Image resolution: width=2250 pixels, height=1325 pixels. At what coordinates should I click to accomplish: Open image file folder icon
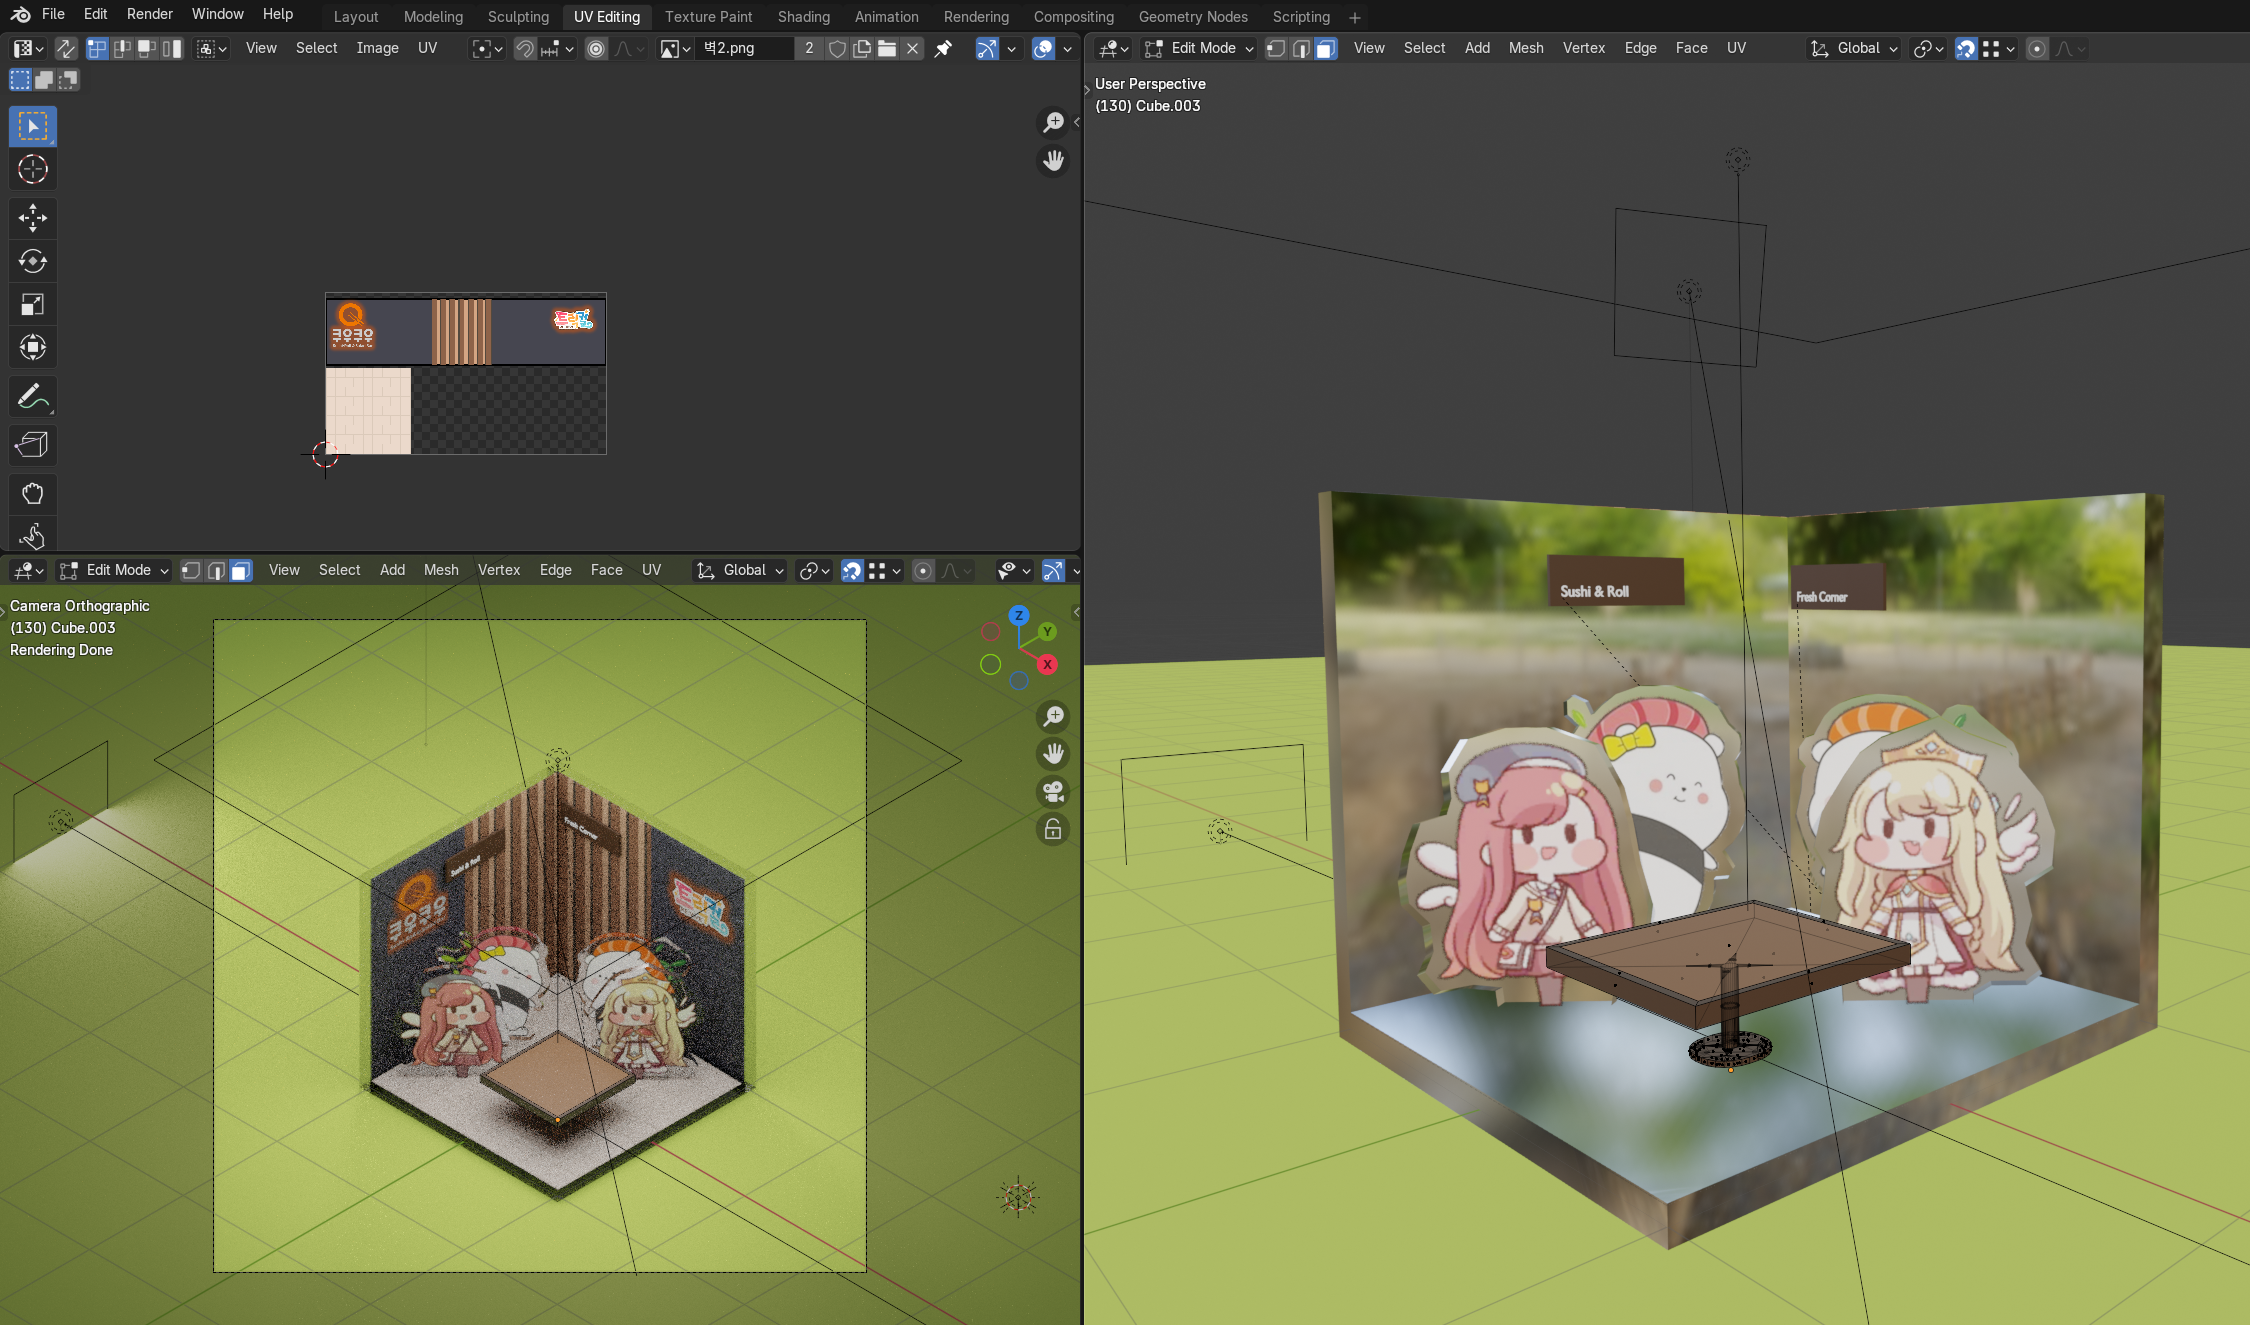pyautogui.click(x=887, y=48)
